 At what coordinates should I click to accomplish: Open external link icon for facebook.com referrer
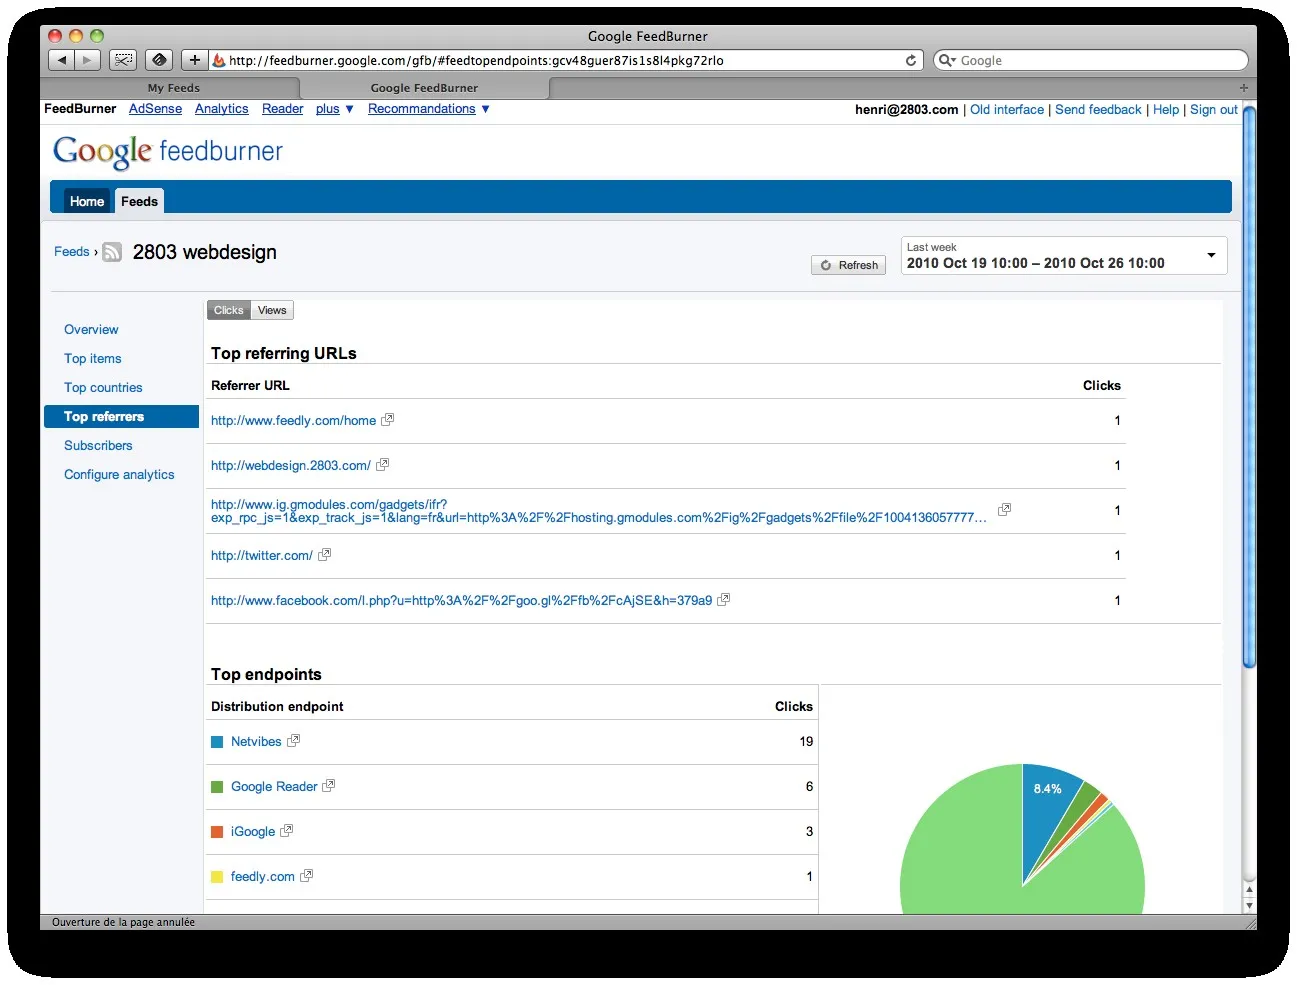724,600
